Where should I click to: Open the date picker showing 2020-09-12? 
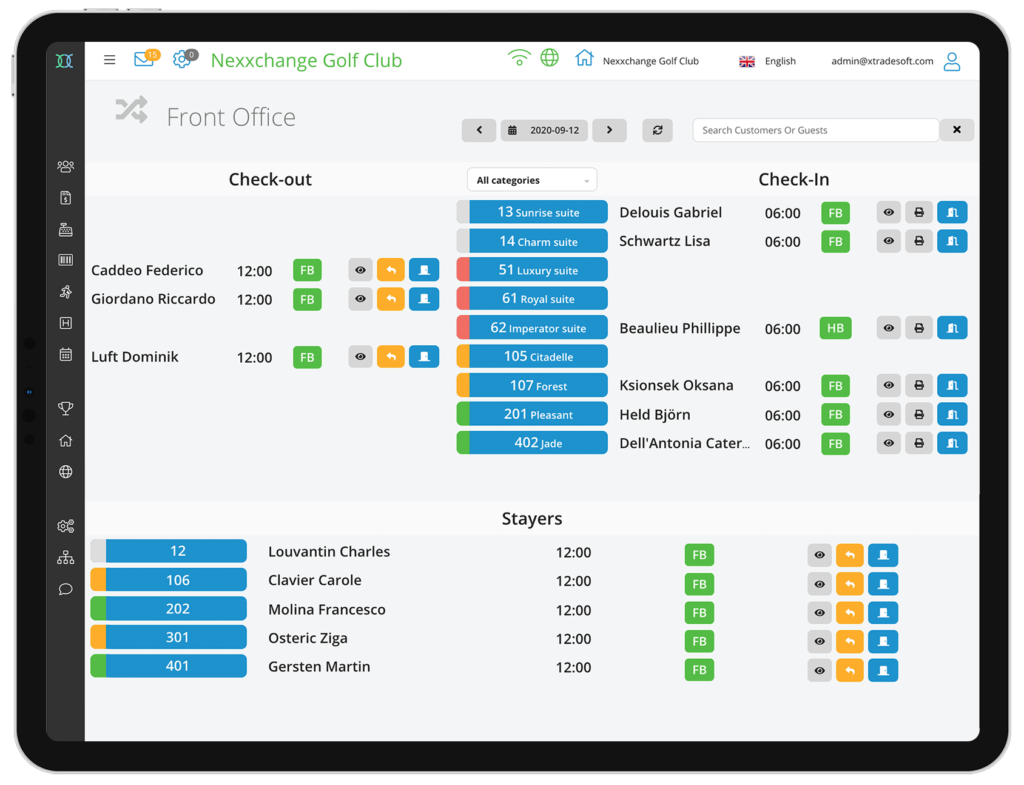544,130
